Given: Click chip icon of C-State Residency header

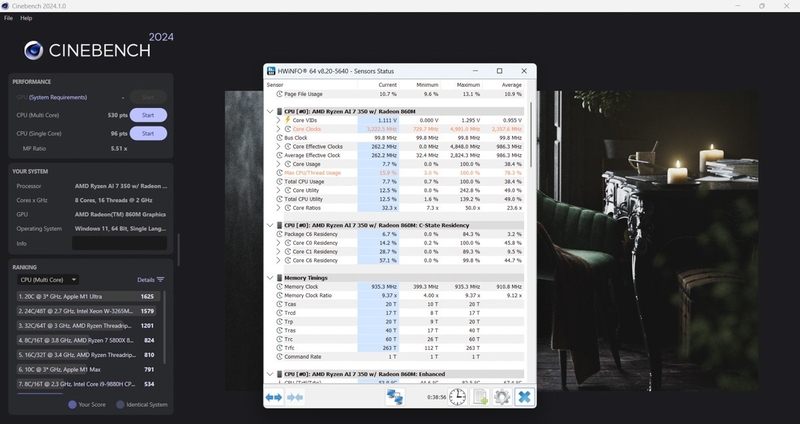Looking at the screenshot, I should coord(280,225).
